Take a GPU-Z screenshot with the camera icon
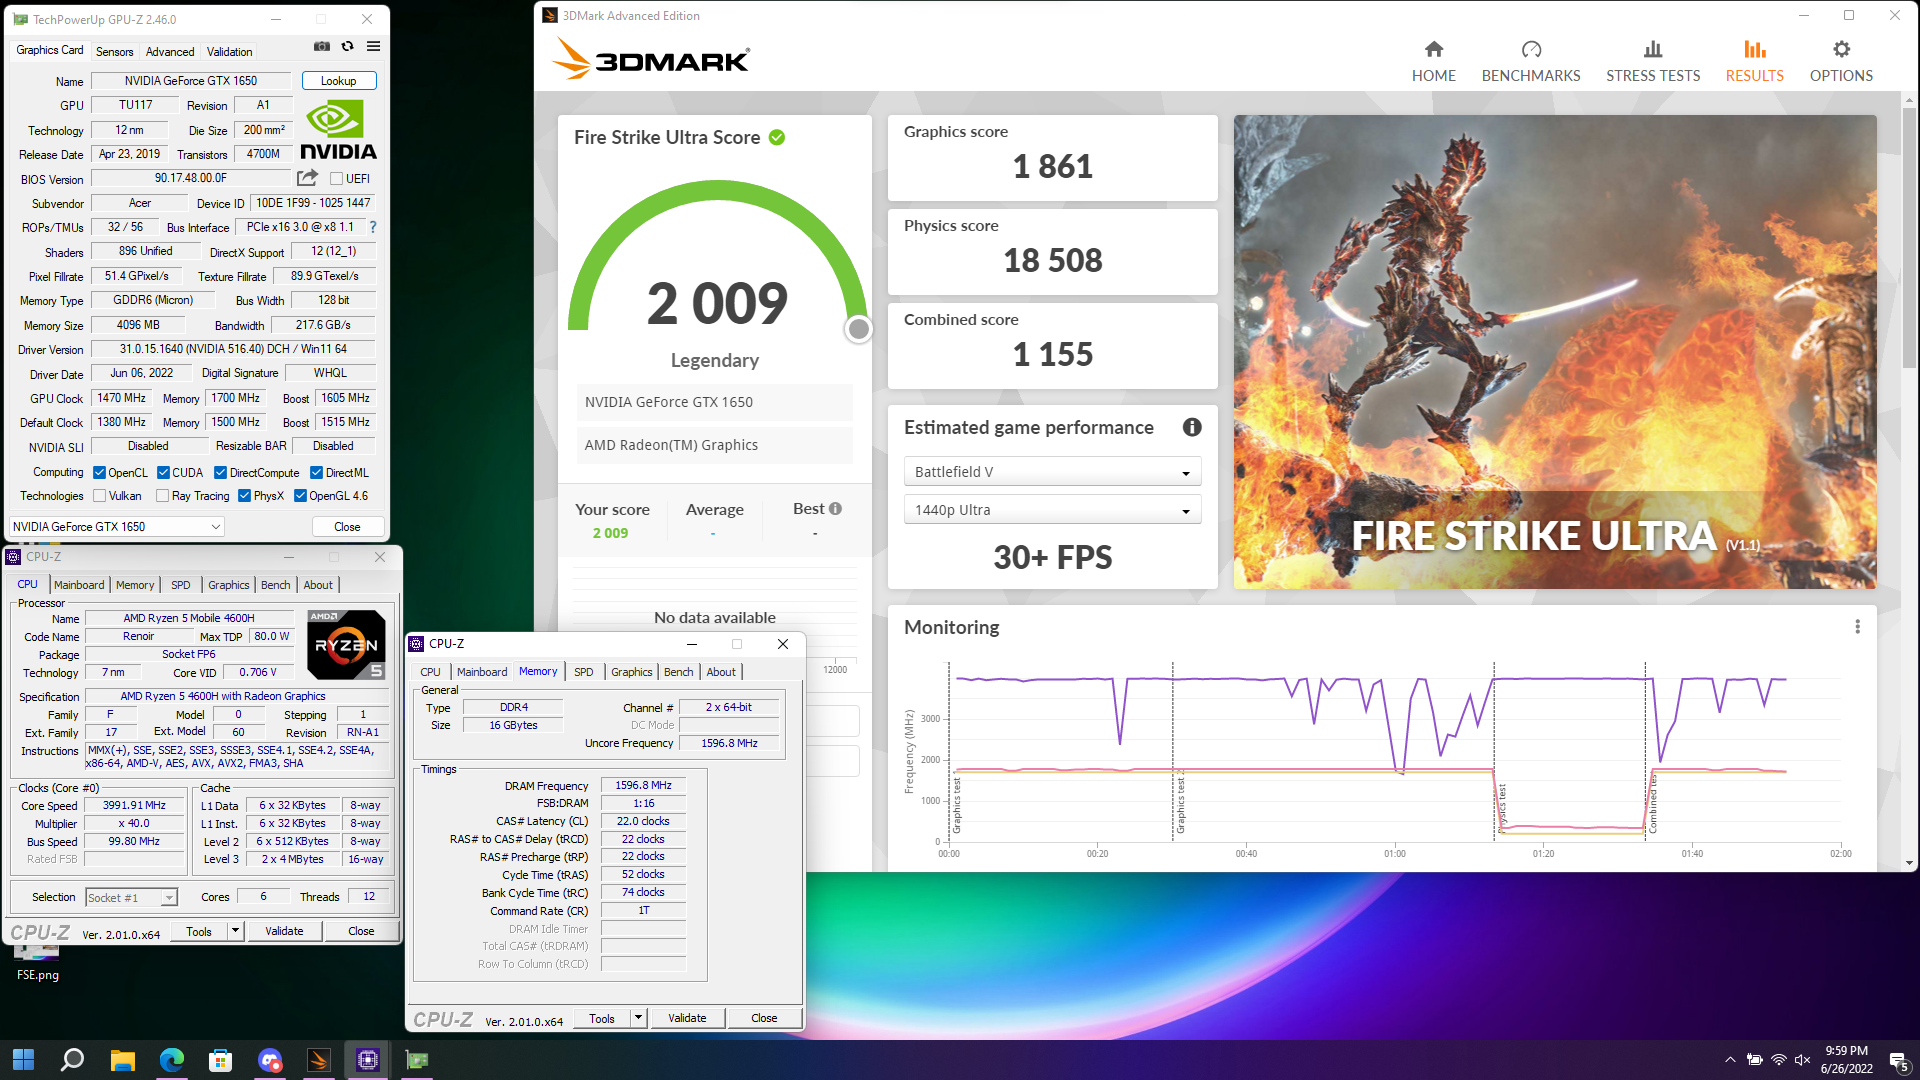Image resolution: width=1920 pixels, height=1080 pixels. tap(322, 46)
